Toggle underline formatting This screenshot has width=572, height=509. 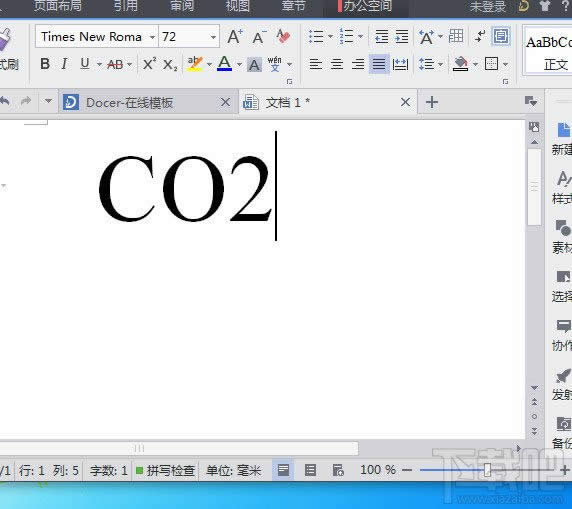click(x=85, y=64)
